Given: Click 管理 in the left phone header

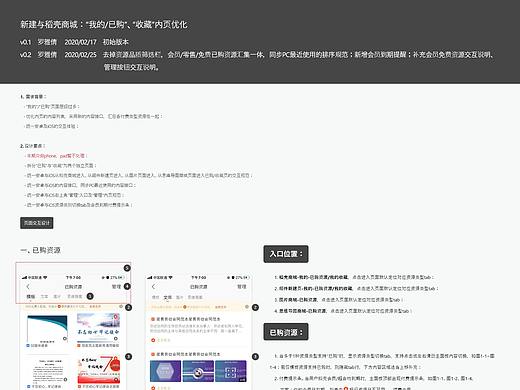Looking at the screenshot, I should (116, 287).
